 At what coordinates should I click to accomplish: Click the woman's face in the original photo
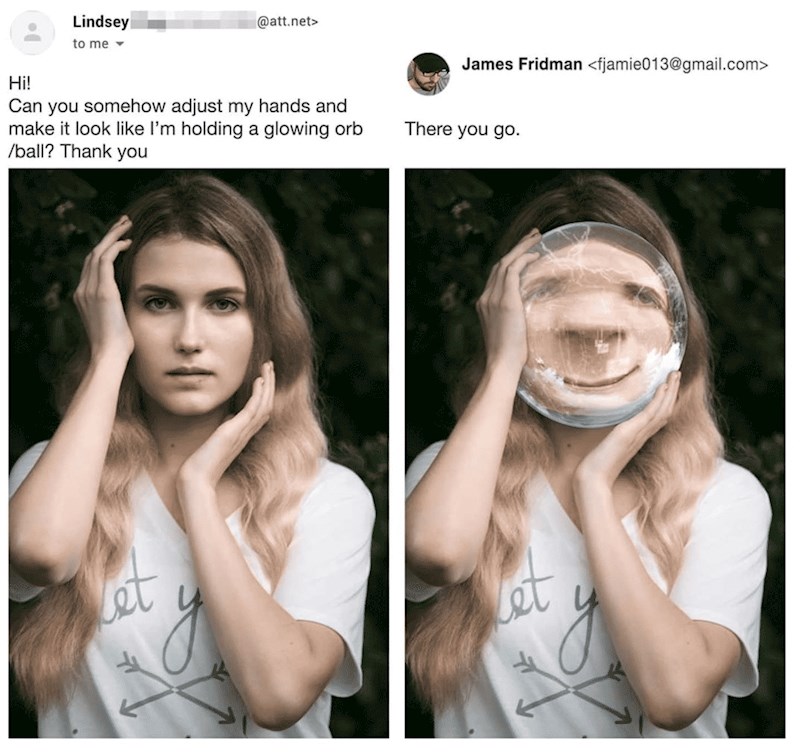point(194,312)
